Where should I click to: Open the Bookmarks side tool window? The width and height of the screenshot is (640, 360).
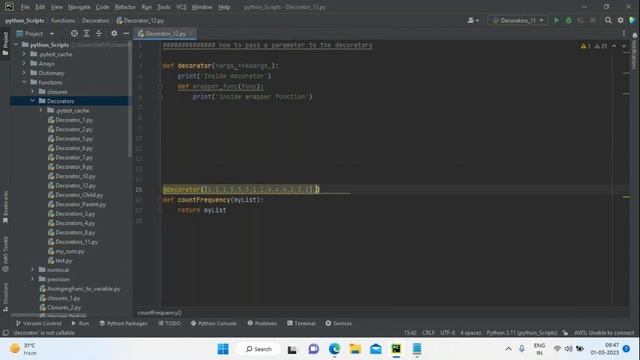pyautogui.click(x=5, y=207)
